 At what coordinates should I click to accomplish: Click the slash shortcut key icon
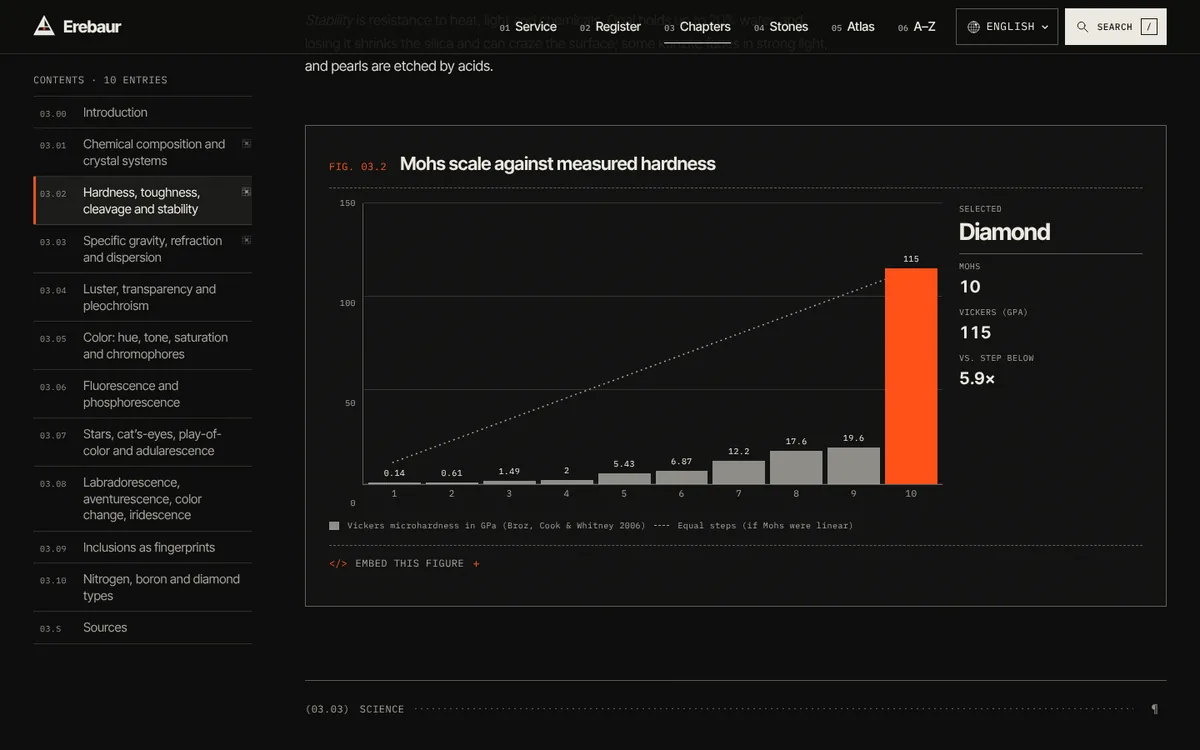[1149, 27]
